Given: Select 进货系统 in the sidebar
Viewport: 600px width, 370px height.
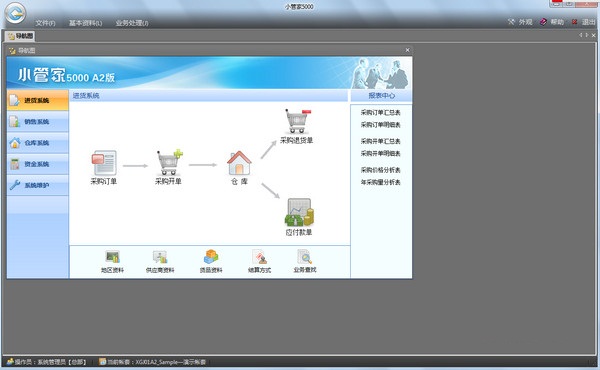Looking at the screenshot, I should point(38,100).
